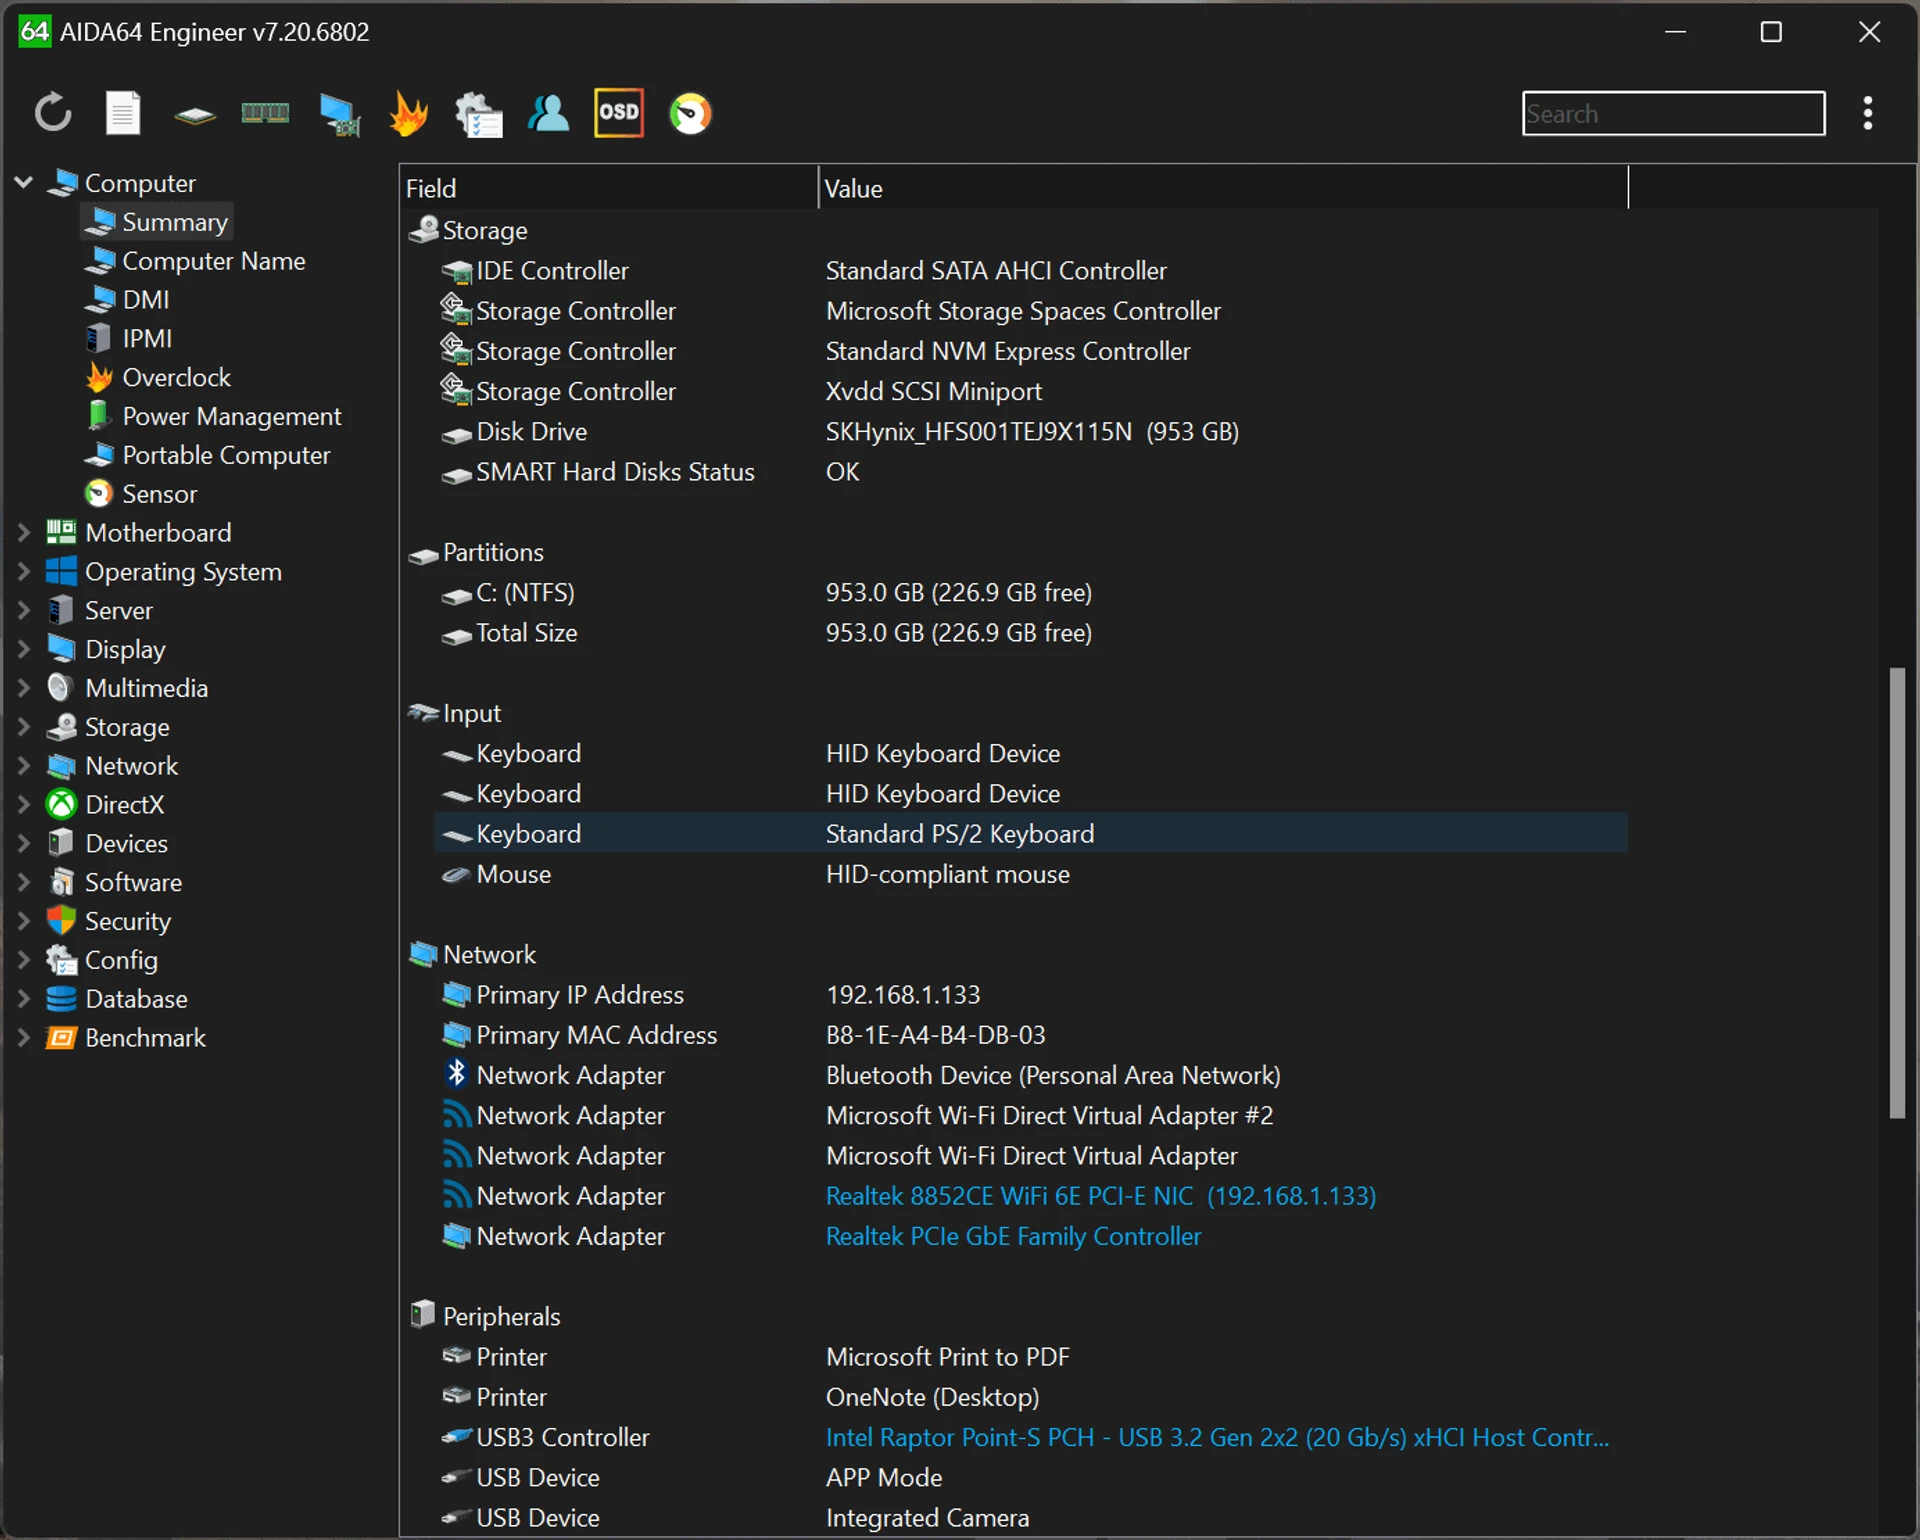Select the Total Size partition row

click(1031, 633)
